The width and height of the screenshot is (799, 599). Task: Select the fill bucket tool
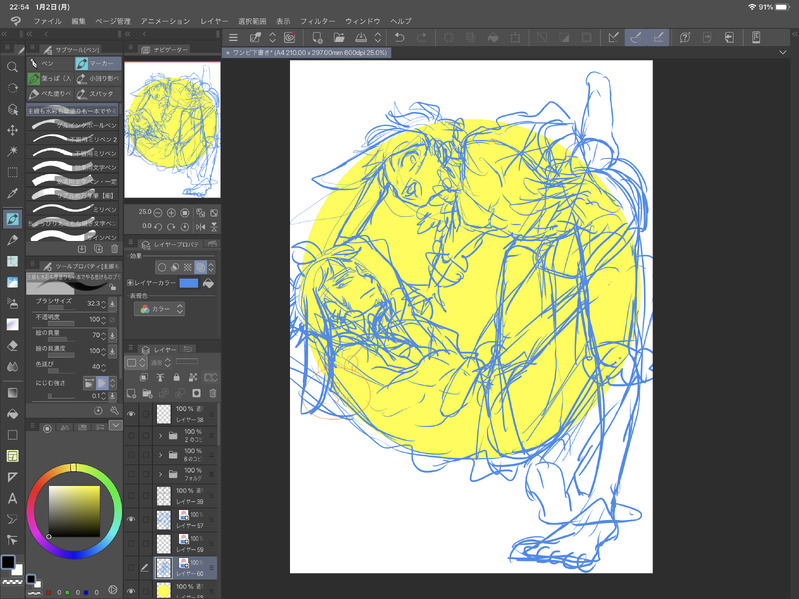pyautogui.click(x=12, y=414)
